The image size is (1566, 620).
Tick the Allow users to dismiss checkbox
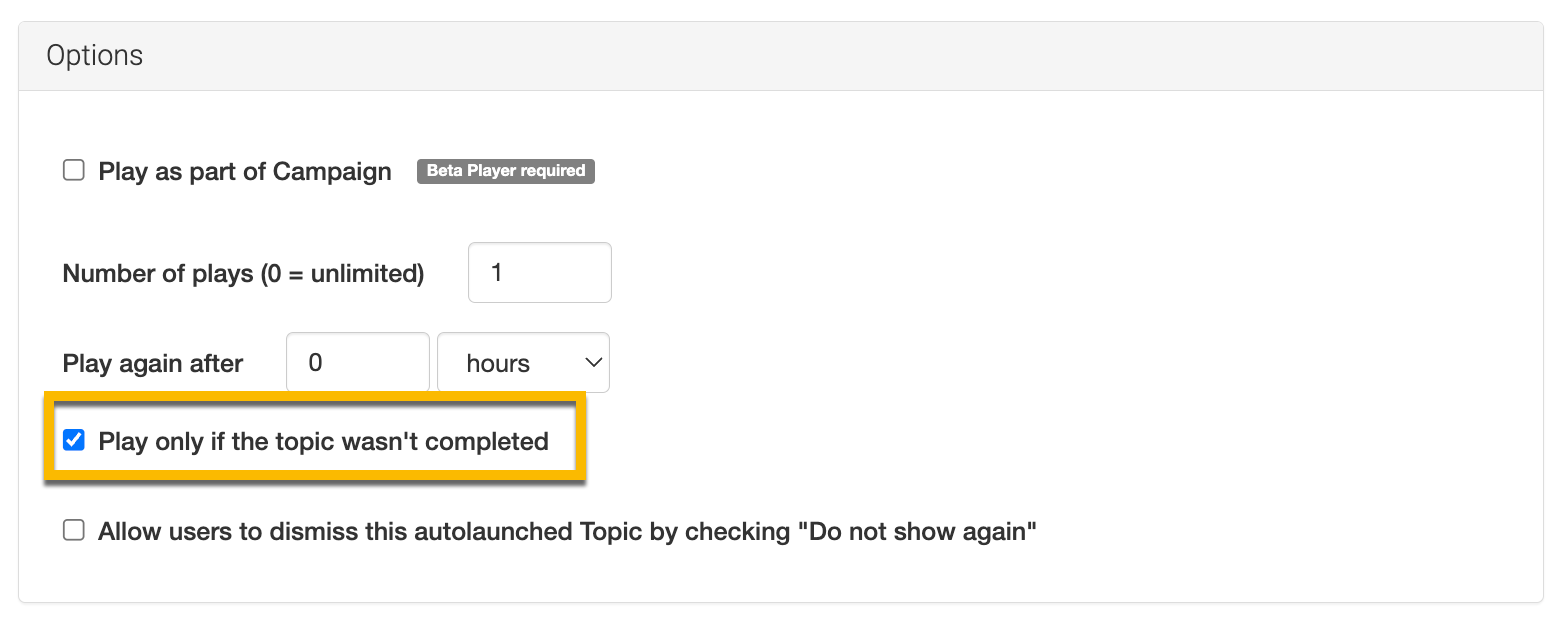point(74,531)
